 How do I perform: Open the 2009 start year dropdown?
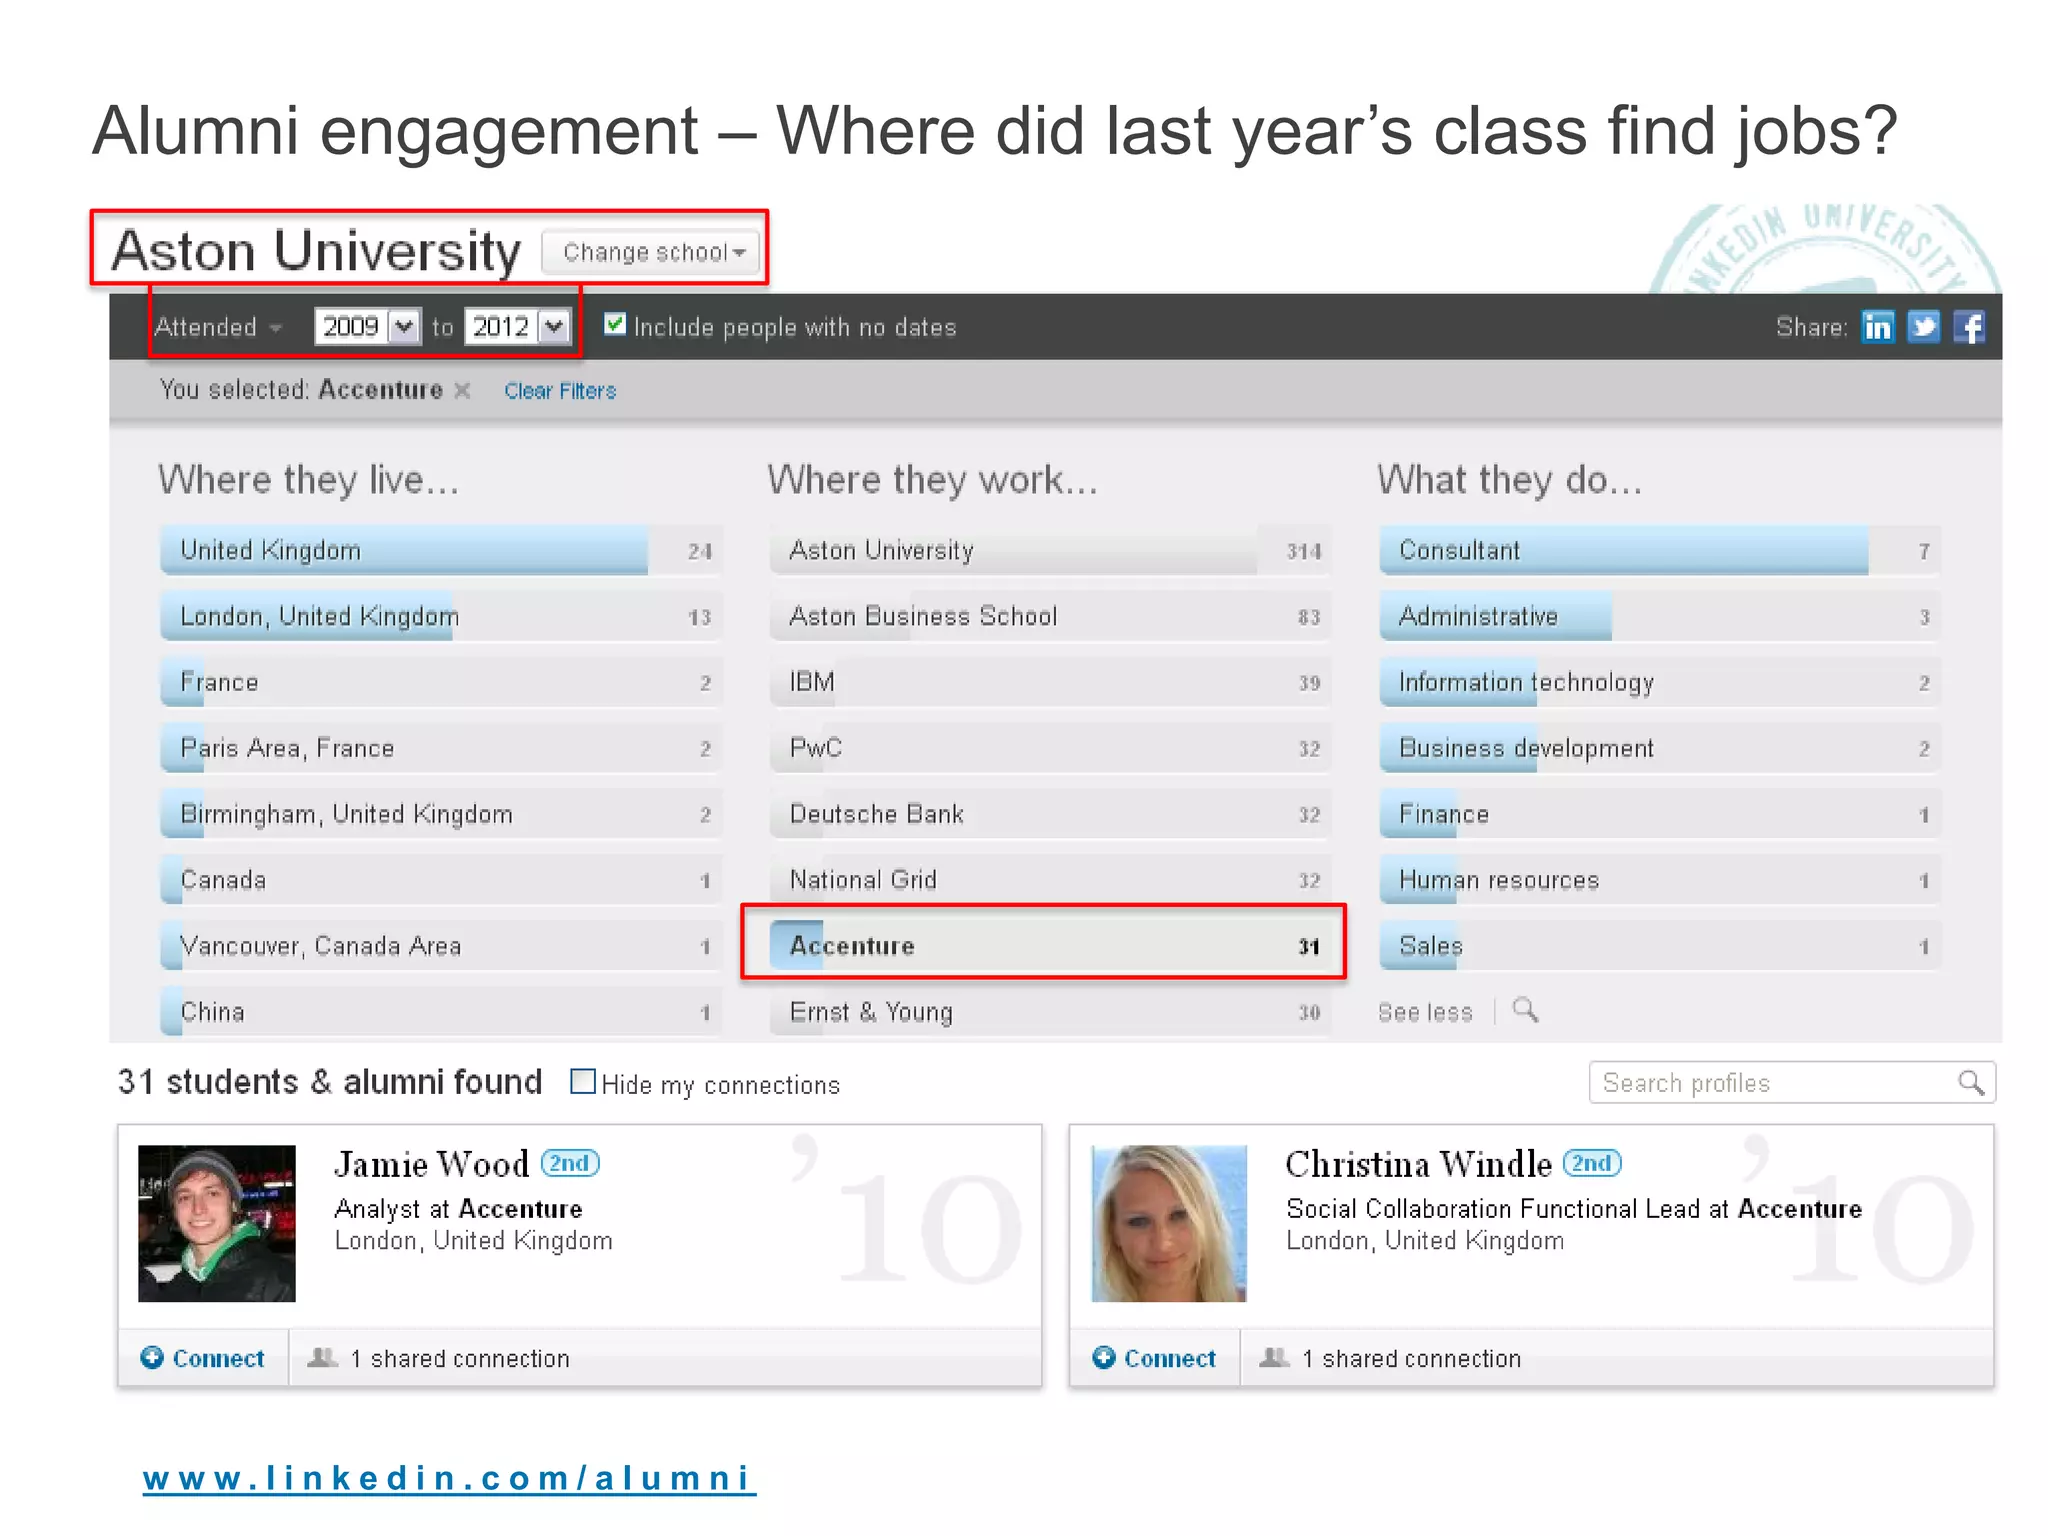(367, 326)
